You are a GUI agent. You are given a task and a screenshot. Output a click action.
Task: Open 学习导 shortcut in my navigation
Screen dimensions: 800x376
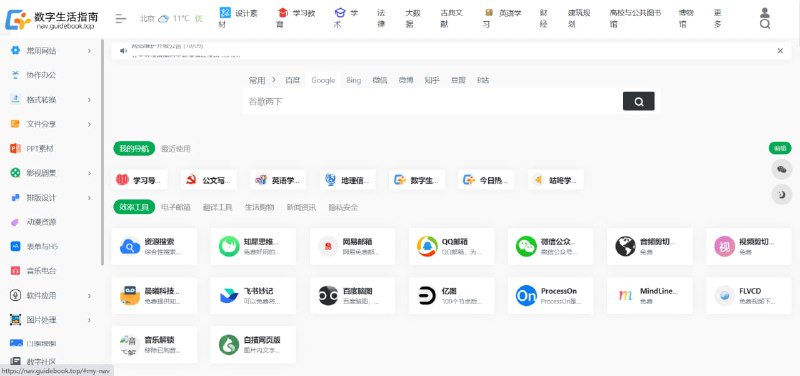[139, 180]
